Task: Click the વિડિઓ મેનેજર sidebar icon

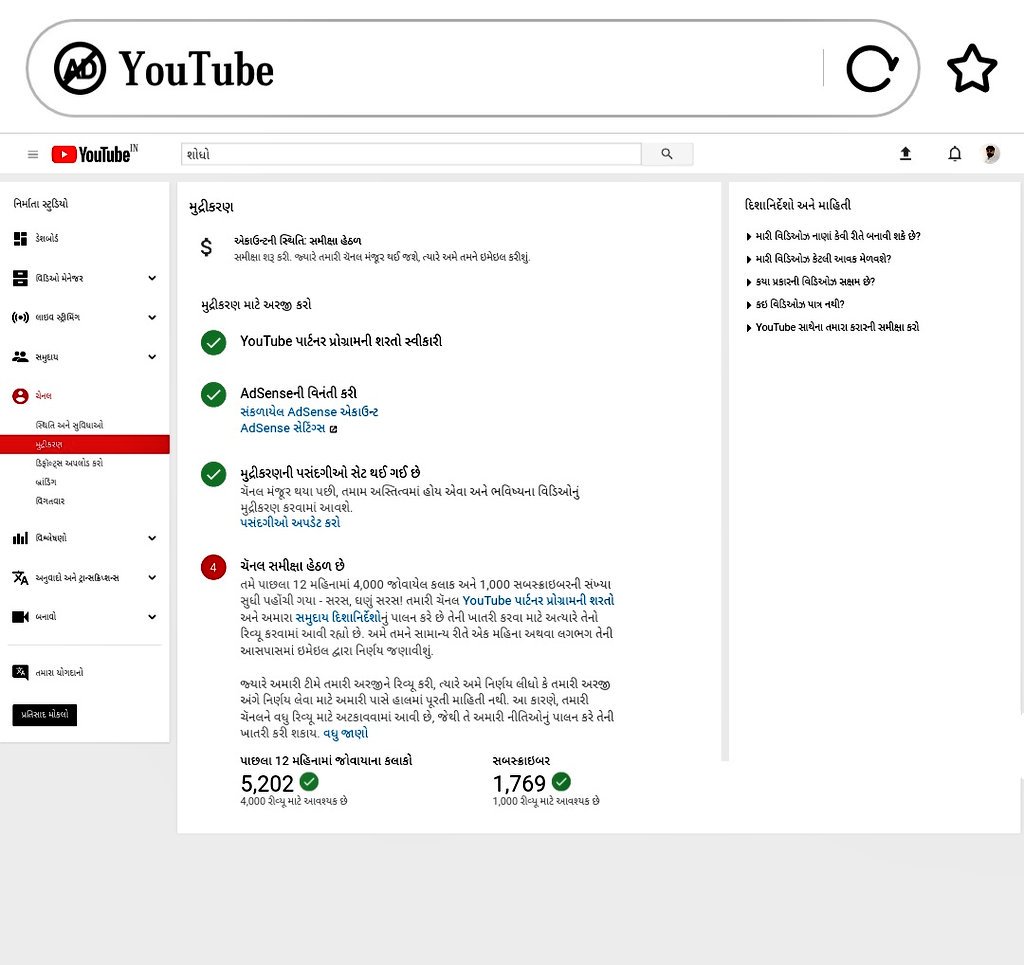Action: [20, 278]
